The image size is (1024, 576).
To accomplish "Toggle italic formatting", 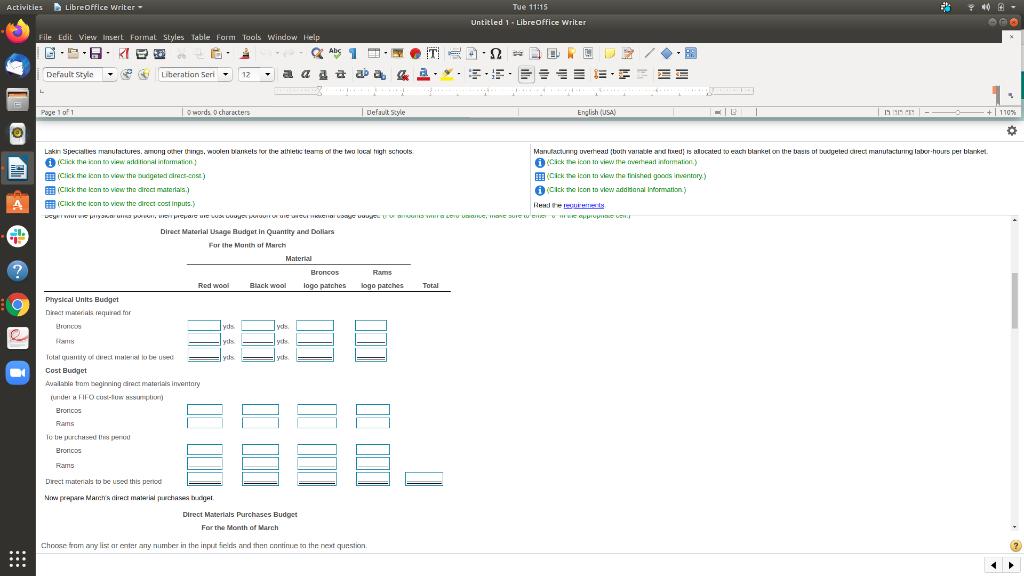I will click(304, 73).
